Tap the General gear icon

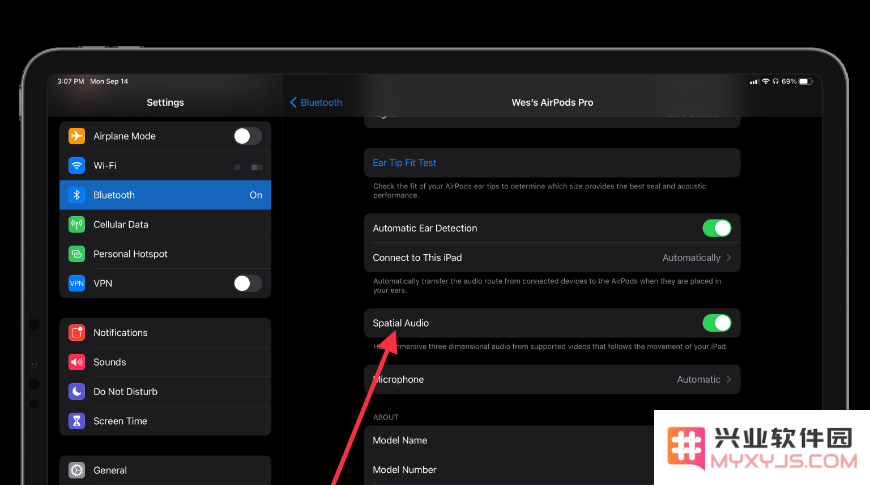(x=77, y=470)
